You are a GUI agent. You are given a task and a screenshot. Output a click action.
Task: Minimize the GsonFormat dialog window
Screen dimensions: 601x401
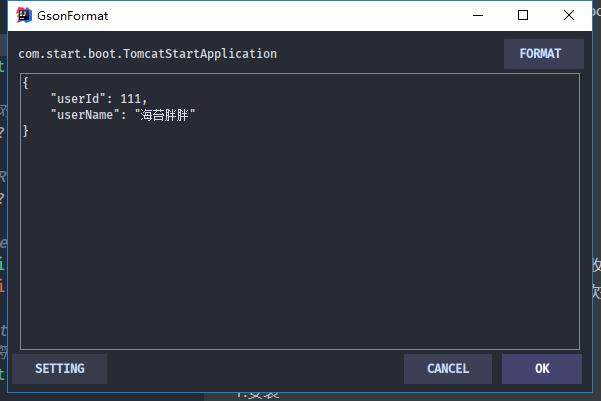point(478,15)
